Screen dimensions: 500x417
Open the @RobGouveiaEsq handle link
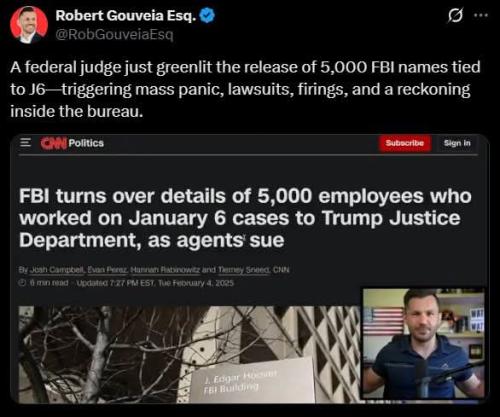[x=114, y=34]
